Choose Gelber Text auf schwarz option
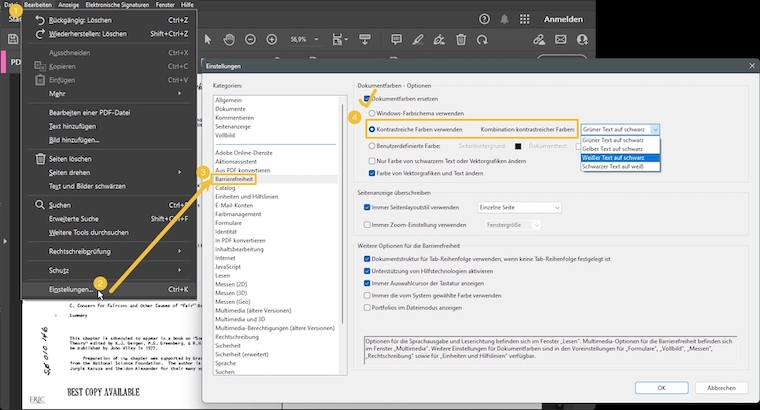 click(x=620, y=149)
